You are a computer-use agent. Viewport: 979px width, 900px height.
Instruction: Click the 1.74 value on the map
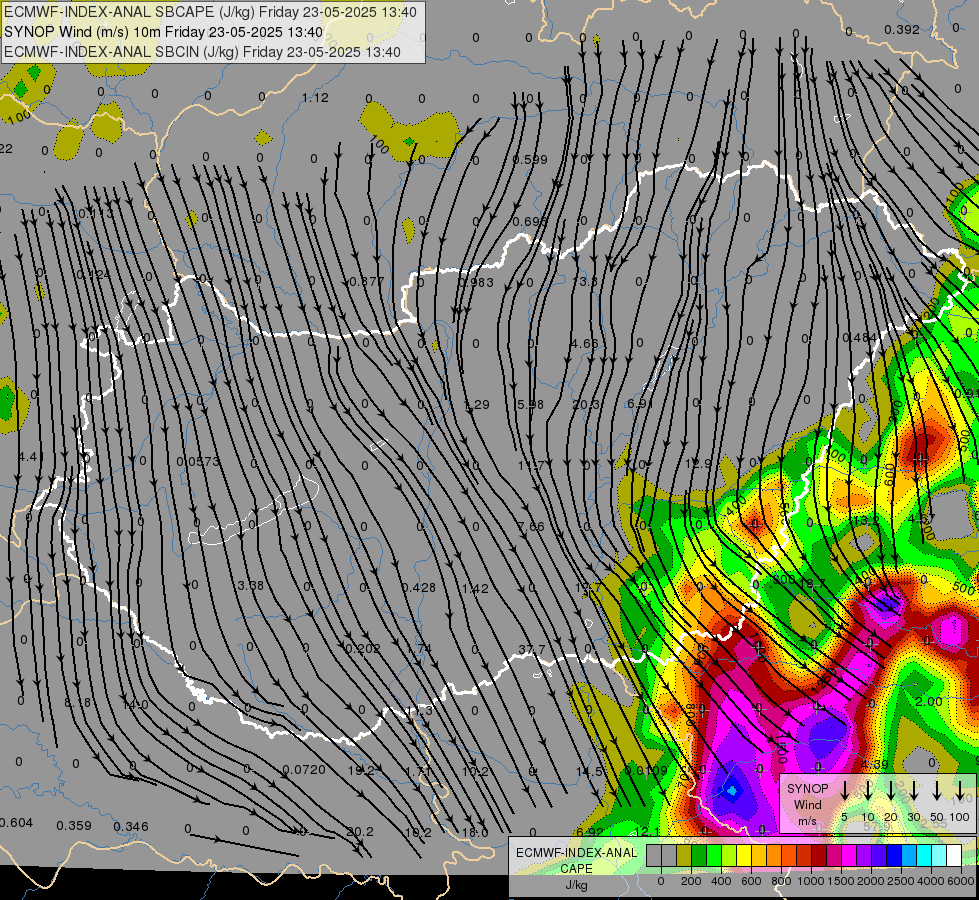coord(420,648)
